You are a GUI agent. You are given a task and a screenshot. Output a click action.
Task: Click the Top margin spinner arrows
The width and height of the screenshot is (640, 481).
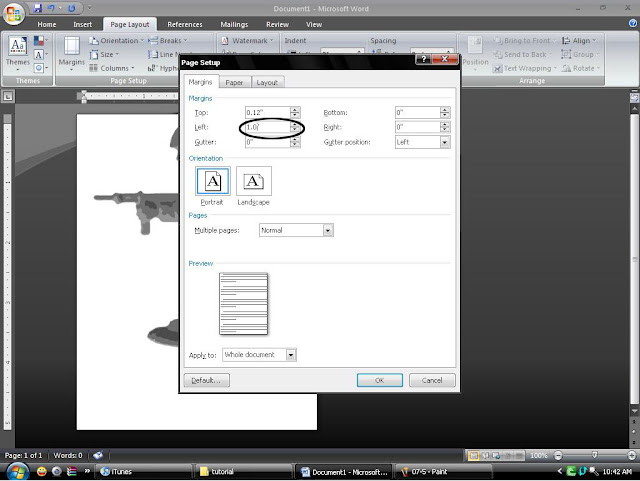[295, 112]
